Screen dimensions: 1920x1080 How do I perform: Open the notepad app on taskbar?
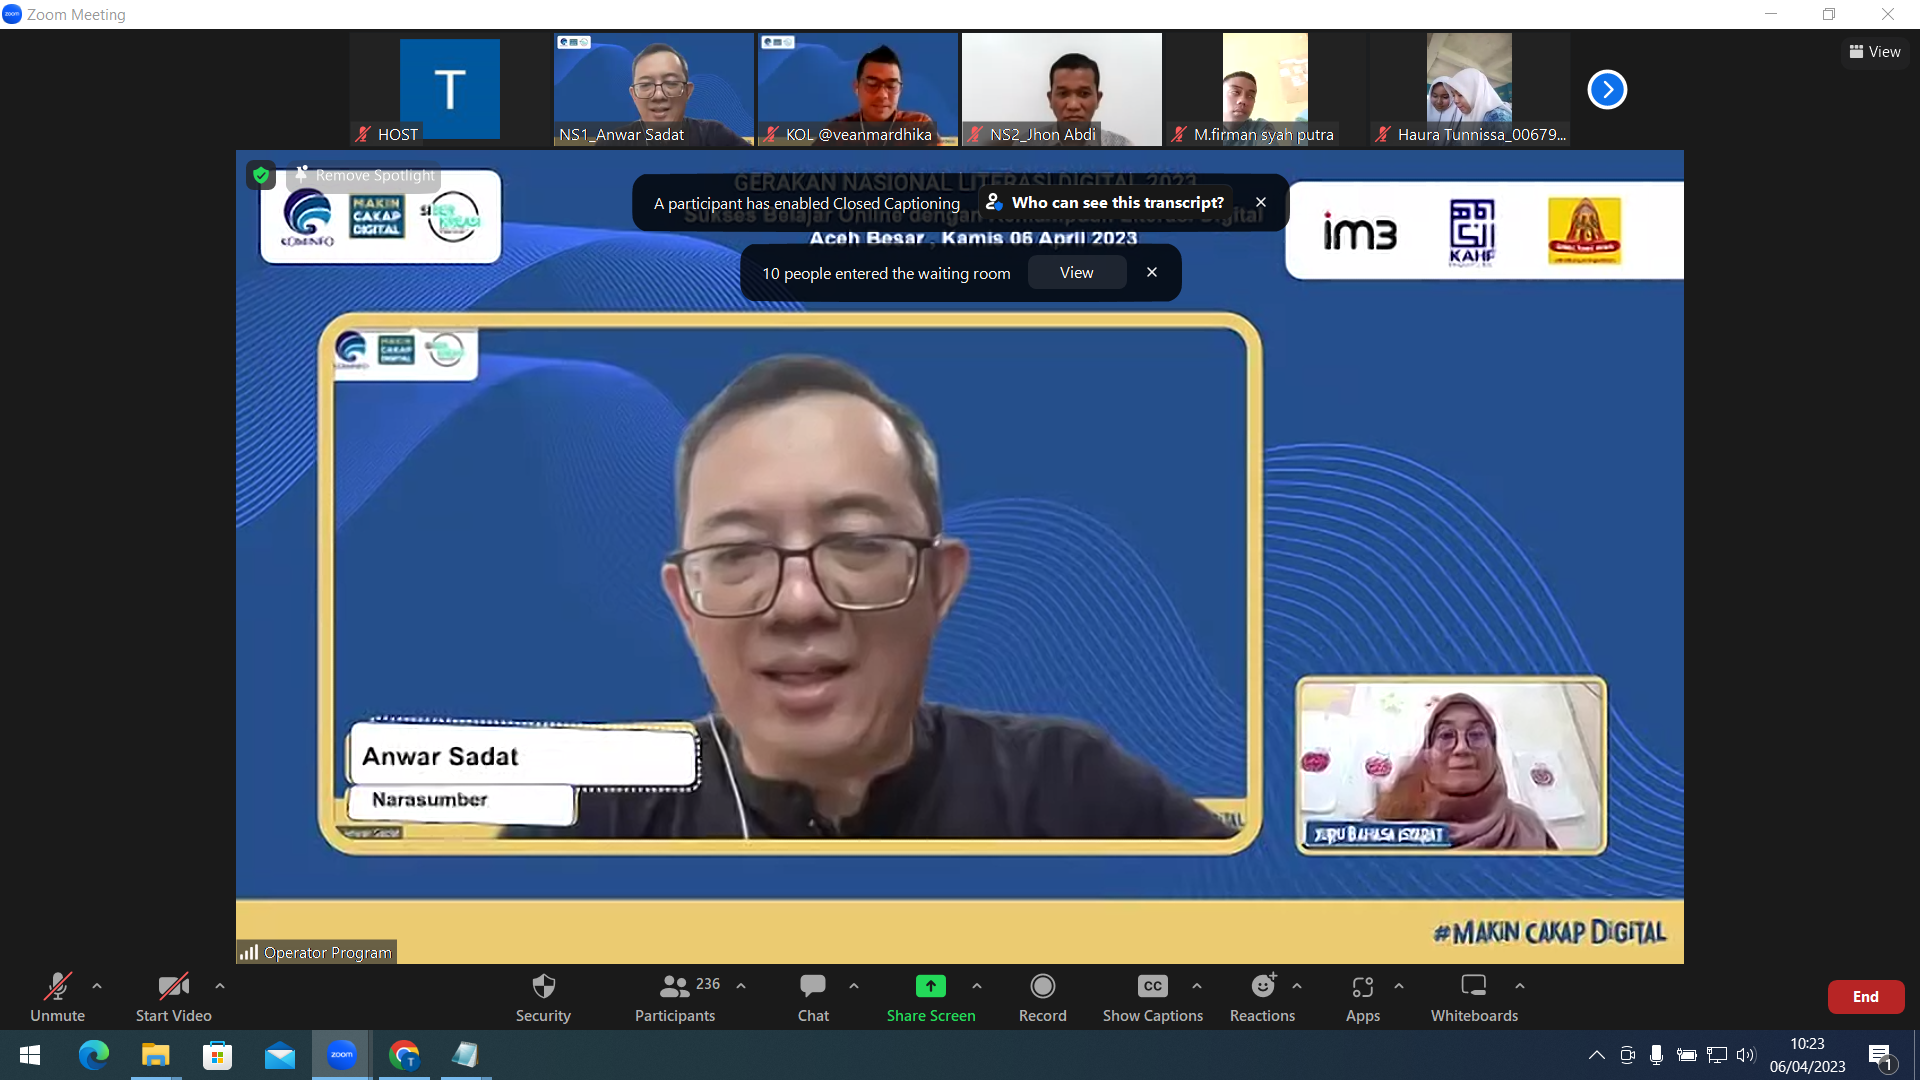click(x=466, y=1055)
